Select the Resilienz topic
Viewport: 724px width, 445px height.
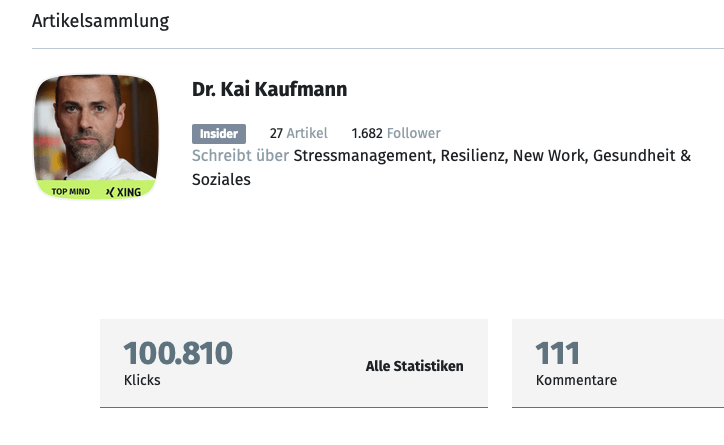coord(476,156)
